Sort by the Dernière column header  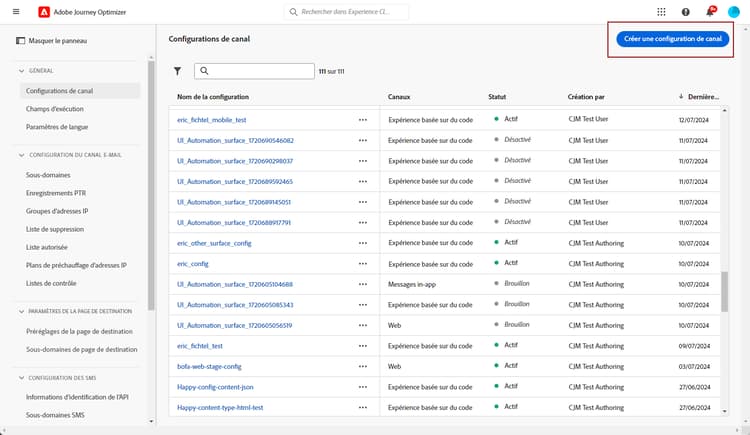tap(704, 96)
